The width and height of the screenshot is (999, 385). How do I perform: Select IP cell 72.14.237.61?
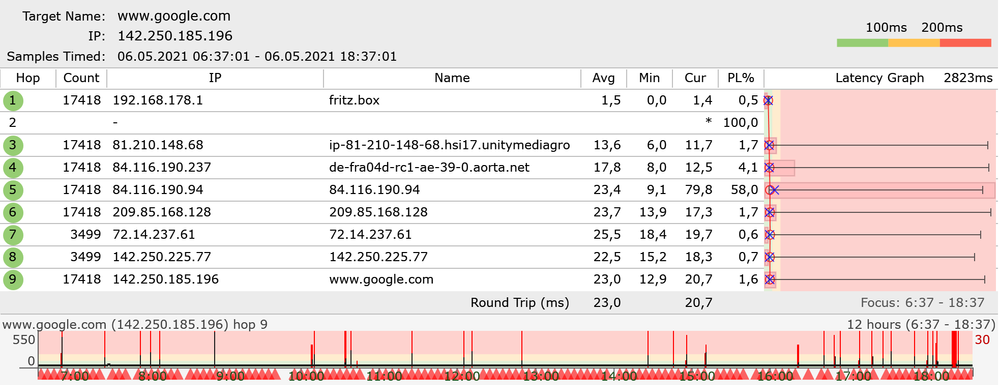click(154, 235)
